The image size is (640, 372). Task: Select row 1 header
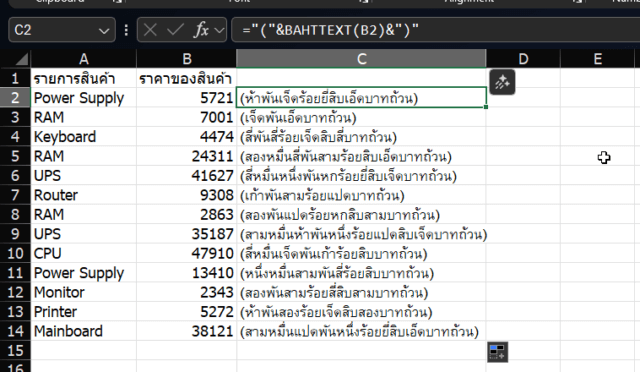(15, 78)
